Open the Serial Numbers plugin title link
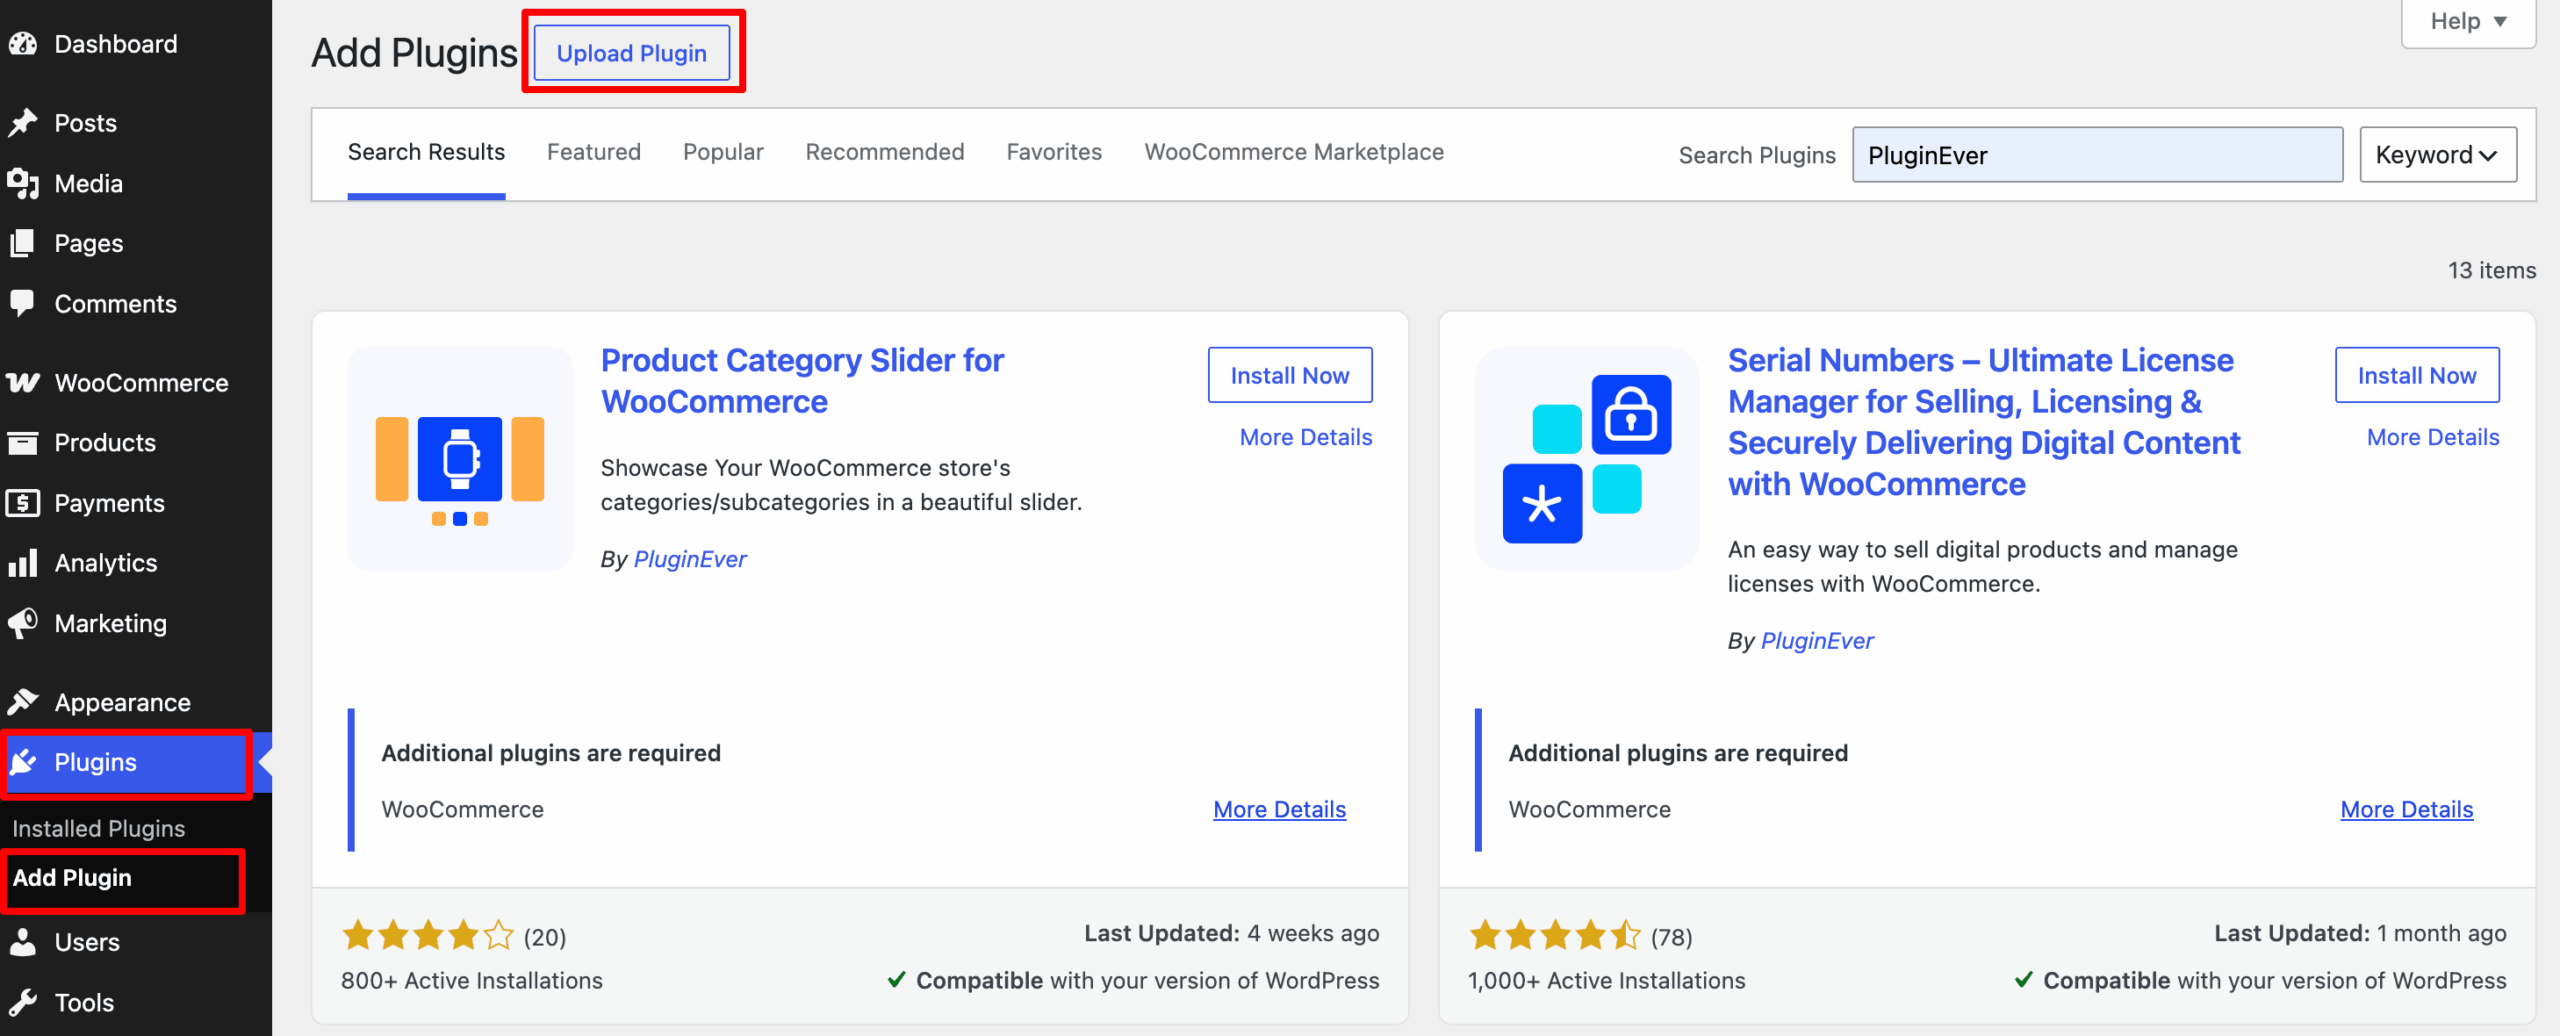This screenshot has width=2560, height=1036. (x=1984, y=422)
